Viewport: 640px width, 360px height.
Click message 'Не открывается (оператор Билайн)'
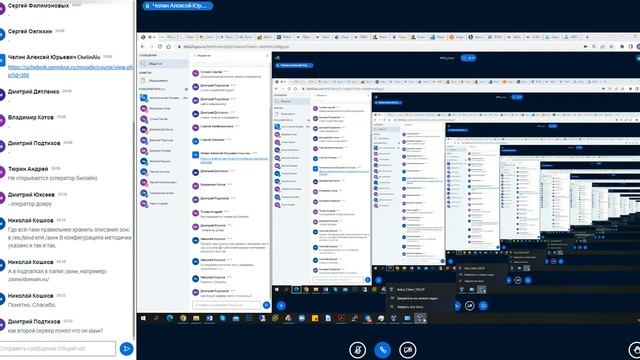[x=52, y=178]
